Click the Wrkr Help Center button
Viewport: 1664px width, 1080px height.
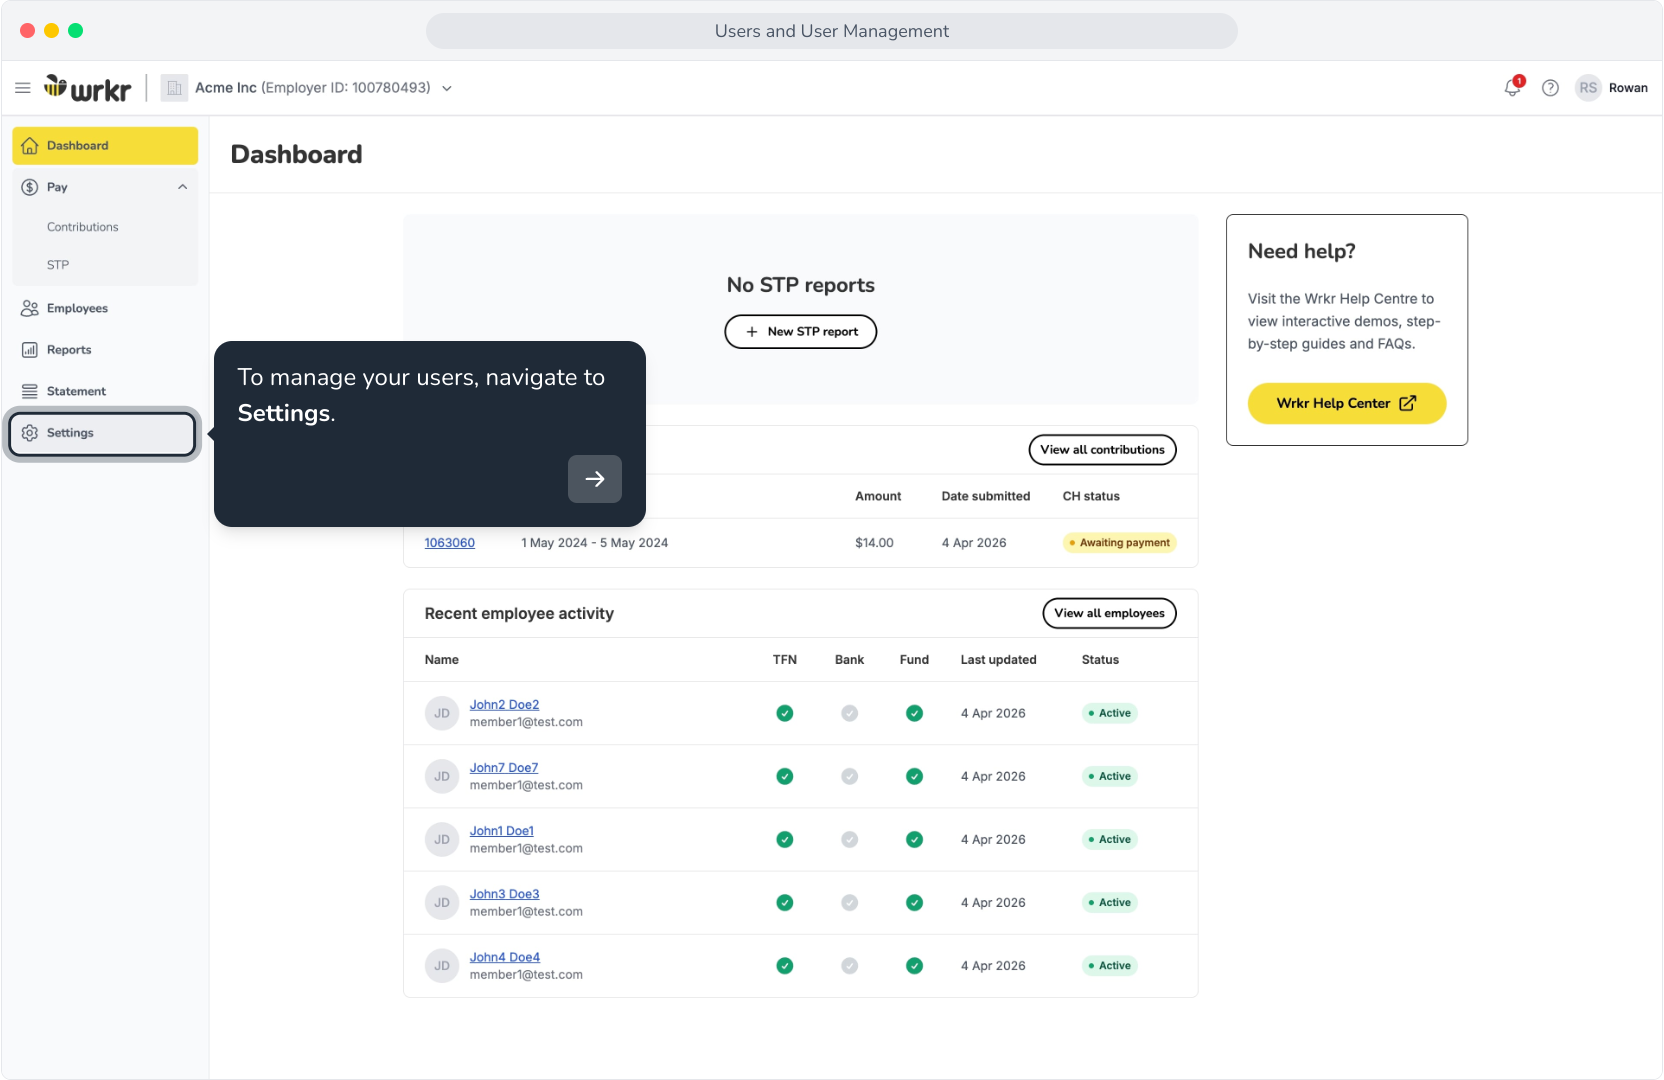tap(1347, 403)
